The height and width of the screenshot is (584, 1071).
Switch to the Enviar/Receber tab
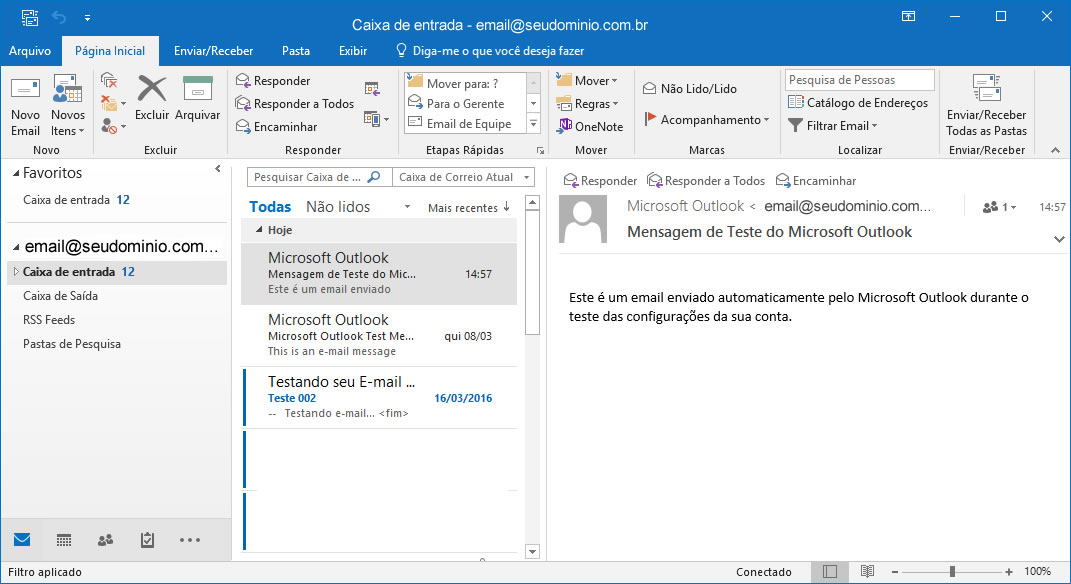(x=213, y=51)
